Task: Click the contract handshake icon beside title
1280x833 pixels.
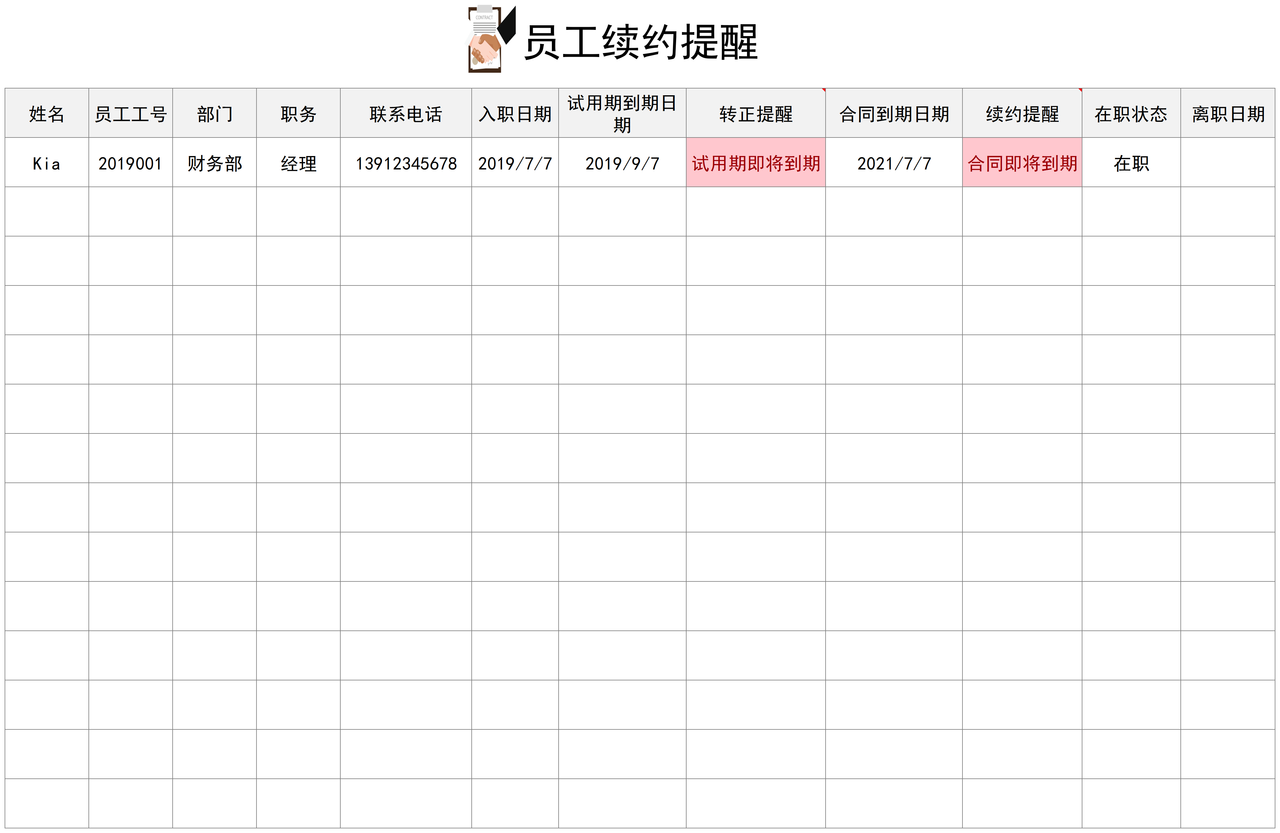Action: pos(489,40)
